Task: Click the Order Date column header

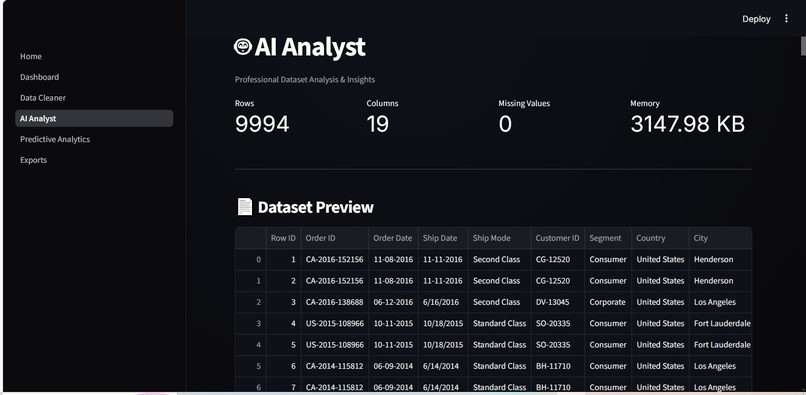Action: 393,238
